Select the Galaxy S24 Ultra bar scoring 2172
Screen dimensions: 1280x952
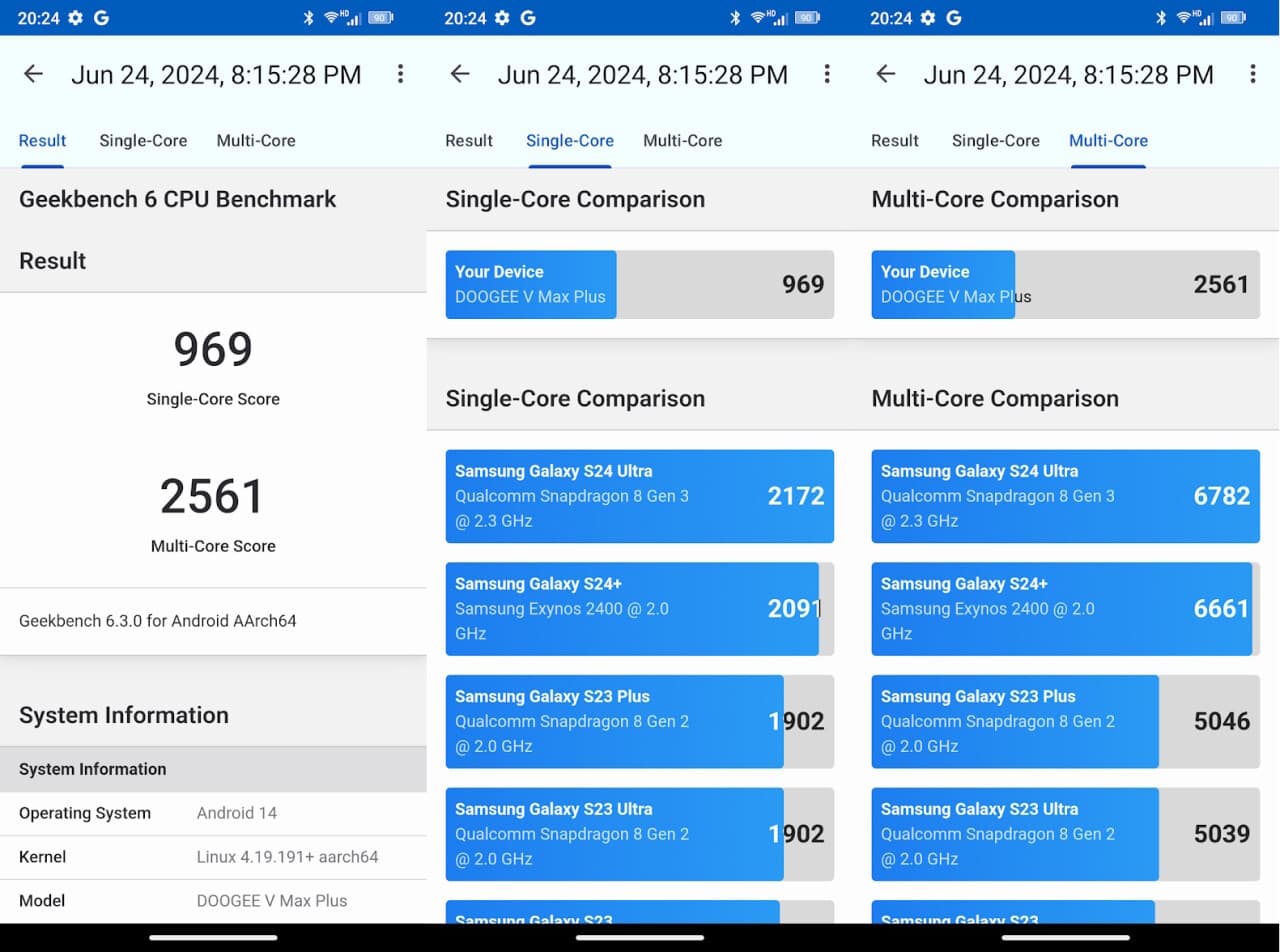click(640, 496)
